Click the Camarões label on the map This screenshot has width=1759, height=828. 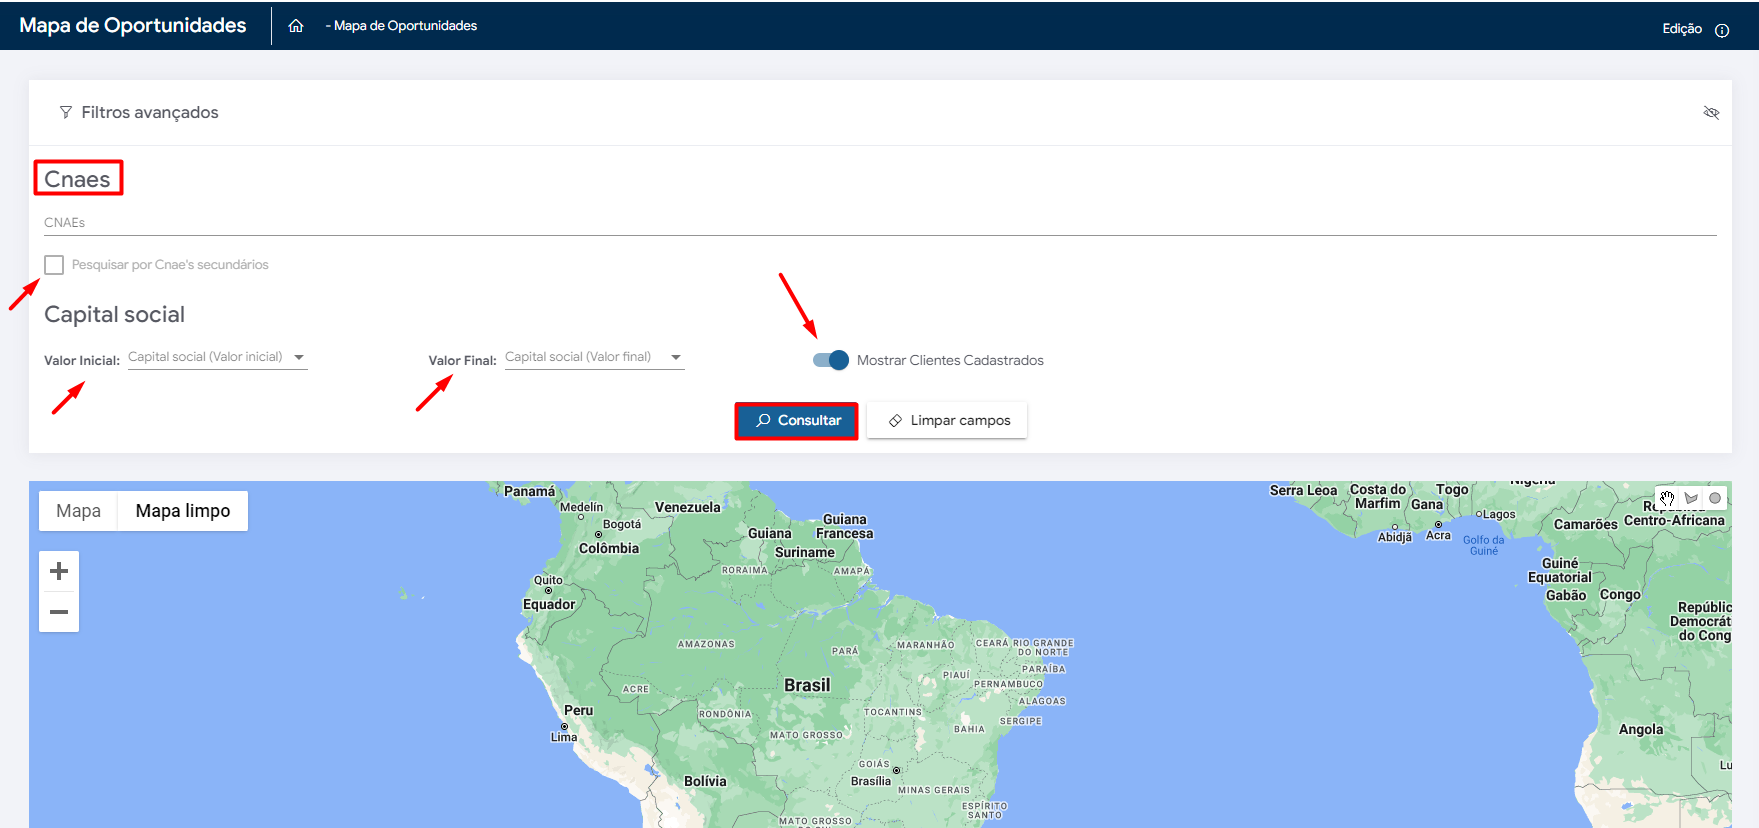1585,524
